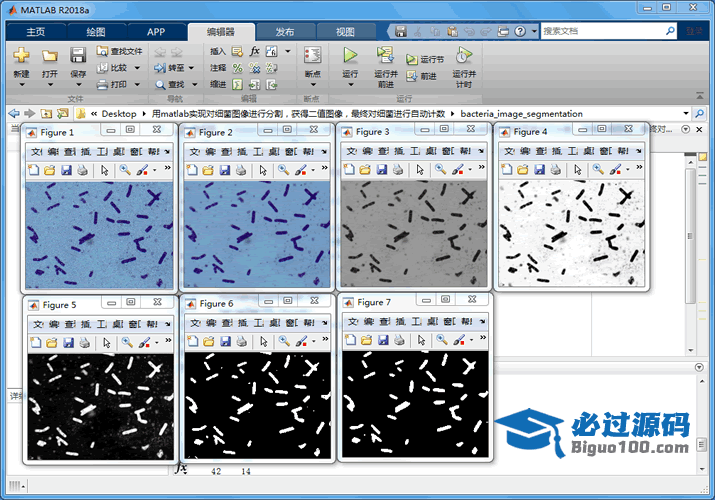The height and width of the screenshot is (500, 715).
Task: Expand the Run button dropdown arrow
Action: (350, 85)
